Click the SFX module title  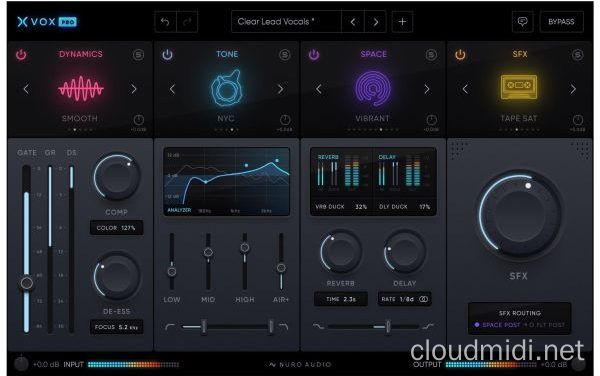pos(520,54)
